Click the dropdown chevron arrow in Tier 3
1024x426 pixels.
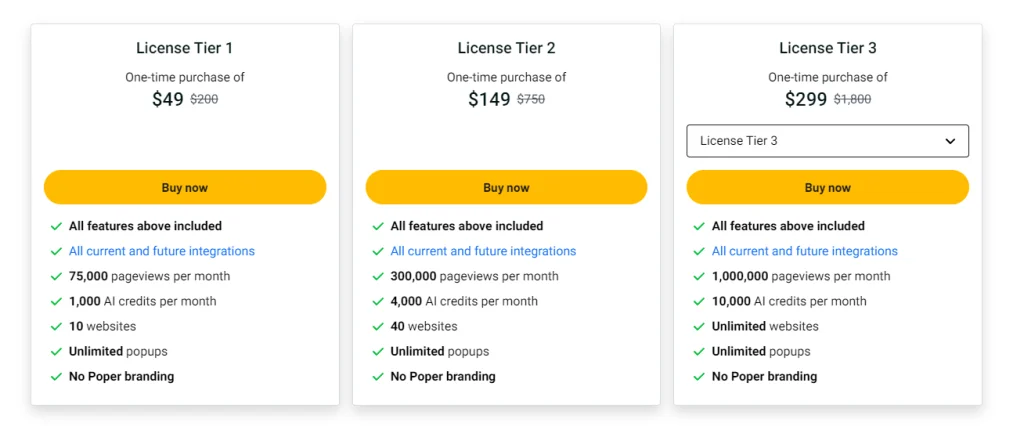pos(950,141)
